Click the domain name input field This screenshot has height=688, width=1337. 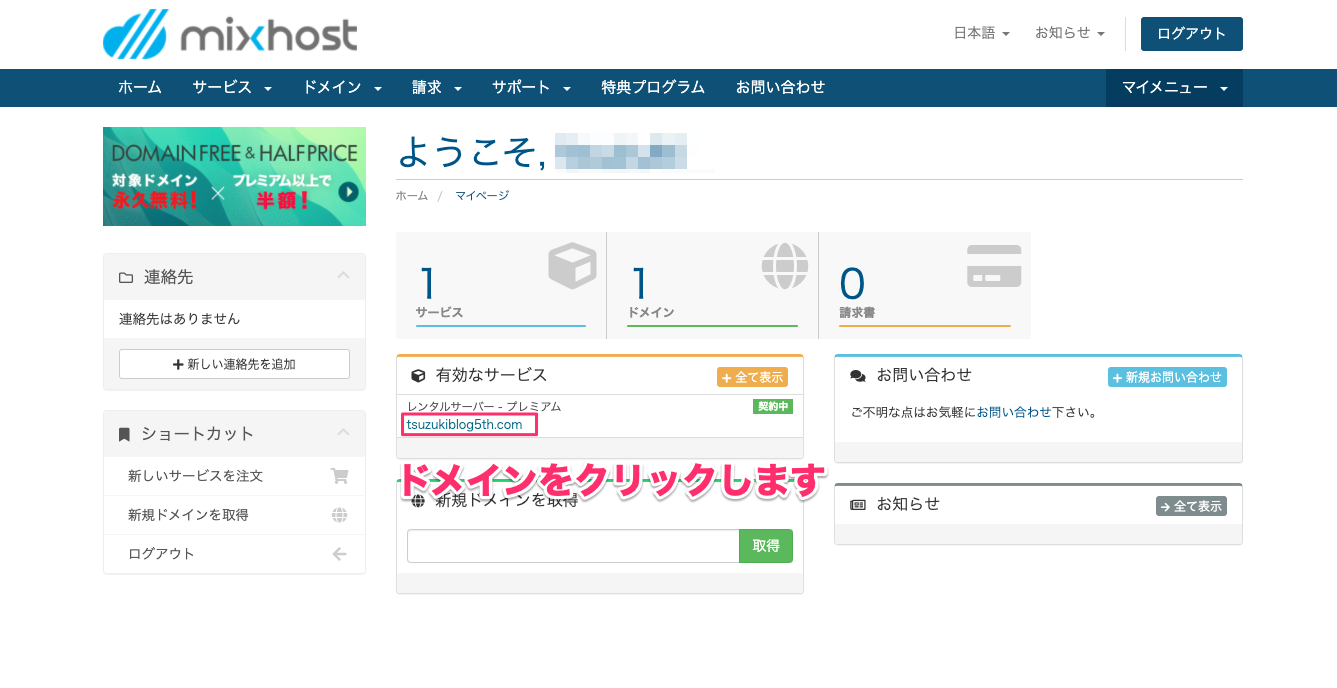click(573, 546)
